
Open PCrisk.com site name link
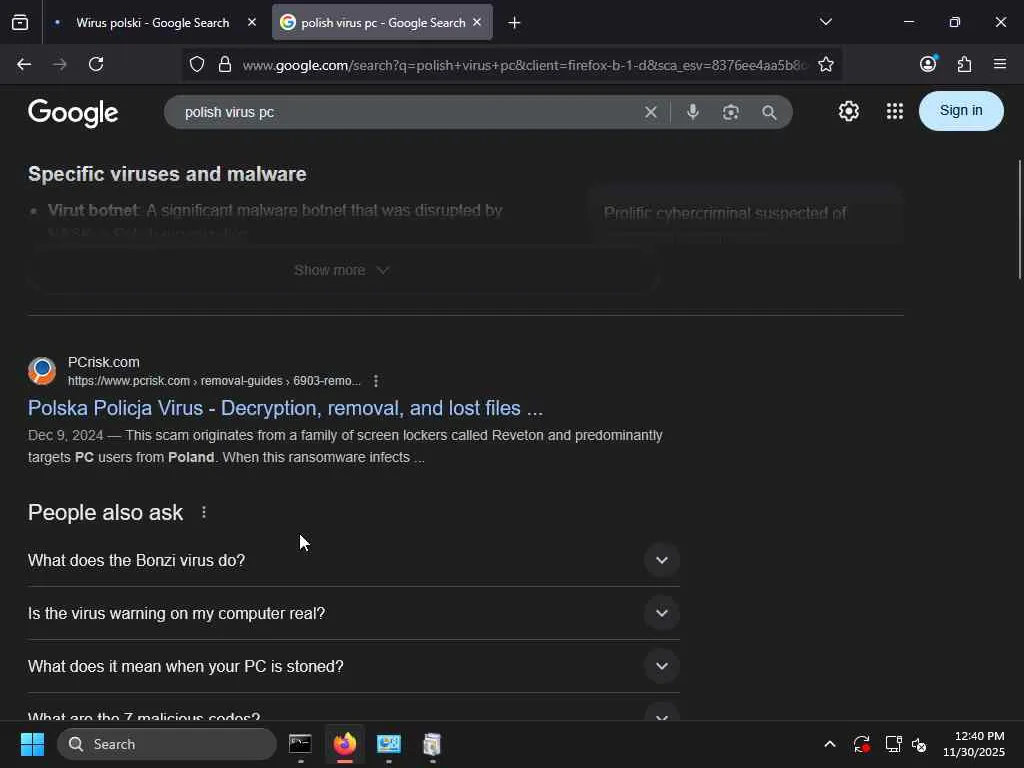104,362
